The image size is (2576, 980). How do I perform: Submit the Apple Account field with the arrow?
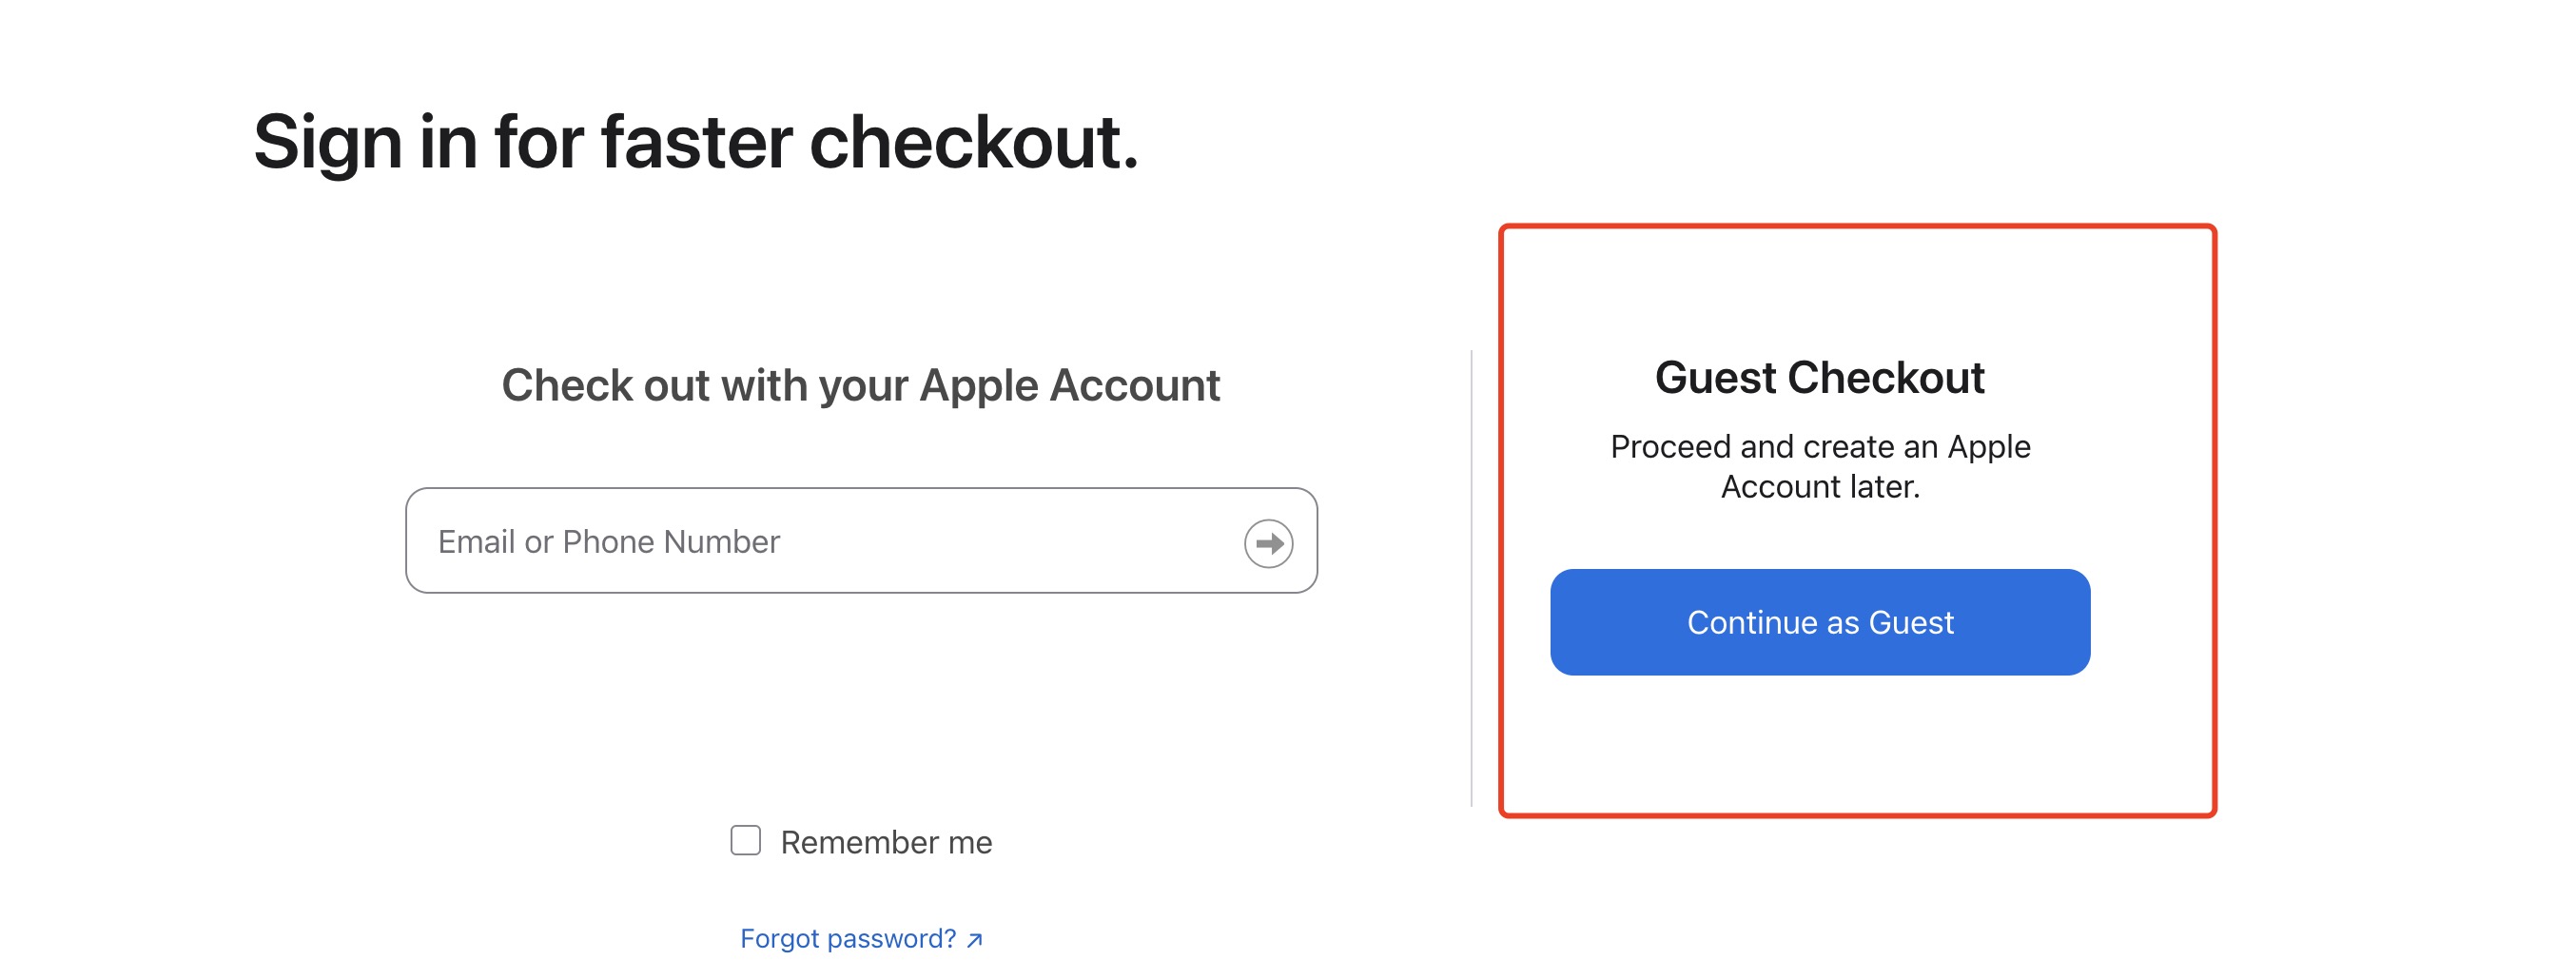1268,543
